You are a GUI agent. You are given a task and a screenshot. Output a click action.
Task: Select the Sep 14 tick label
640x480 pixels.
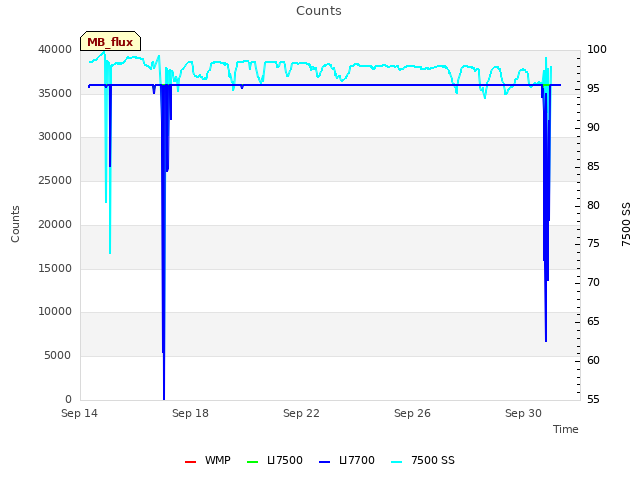click(x=80, y=413)
